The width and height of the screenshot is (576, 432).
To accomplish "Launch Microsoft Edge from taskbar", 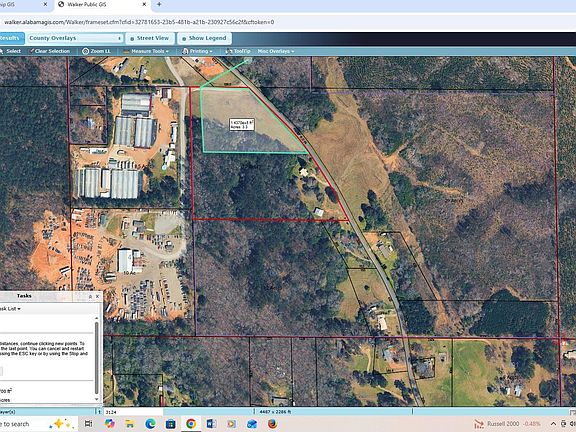I will coord(150,424).
